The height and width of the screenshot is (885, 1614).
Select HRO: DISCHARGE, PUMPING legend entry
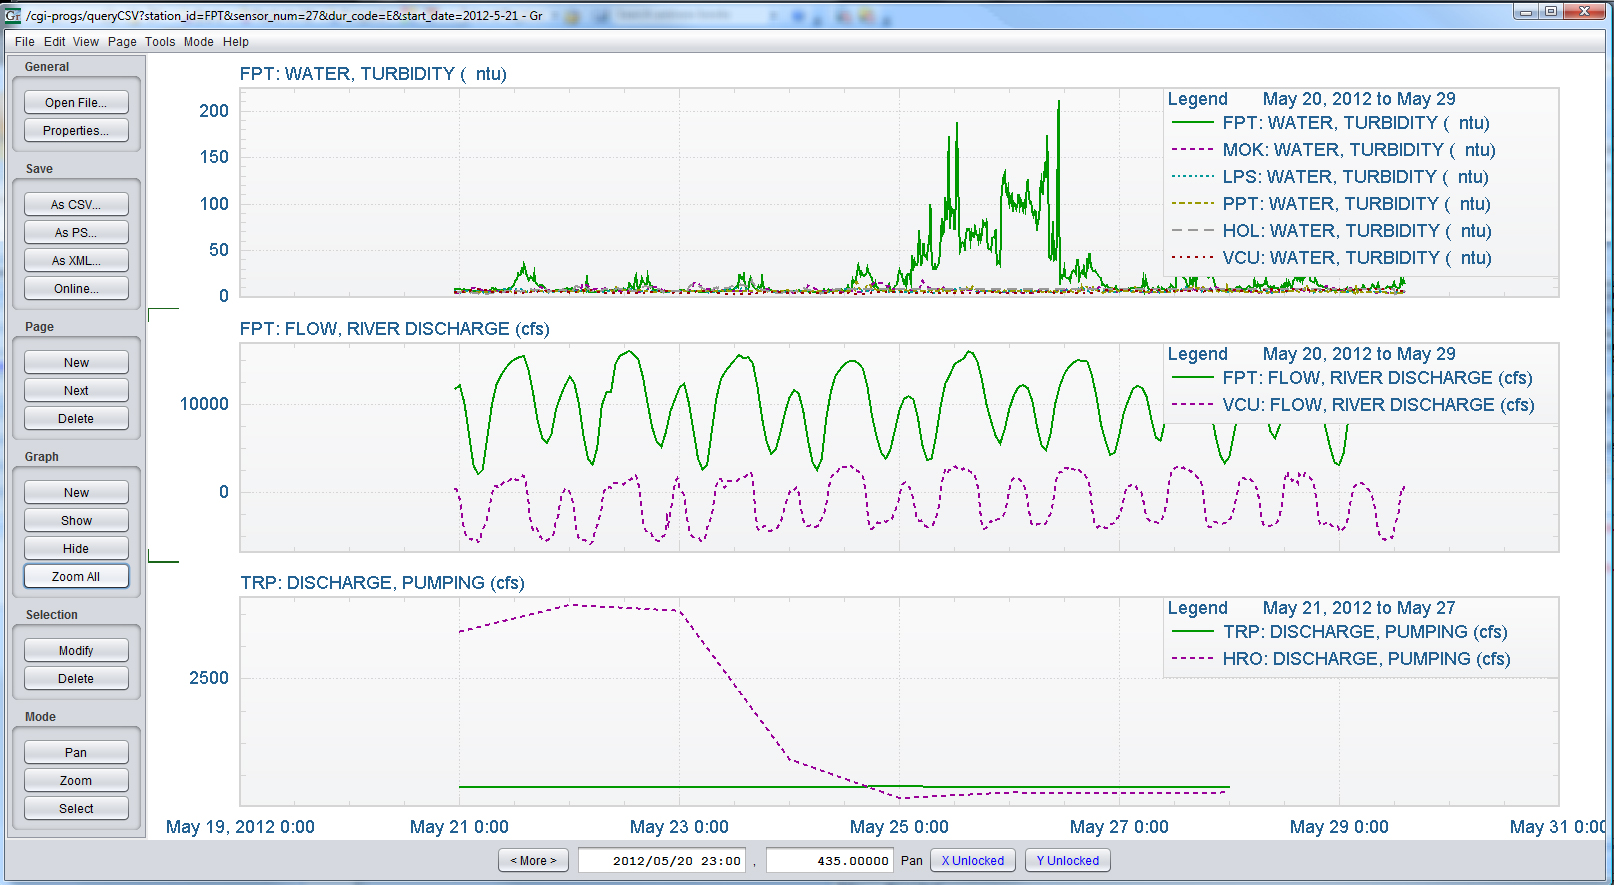point(1366,659)
